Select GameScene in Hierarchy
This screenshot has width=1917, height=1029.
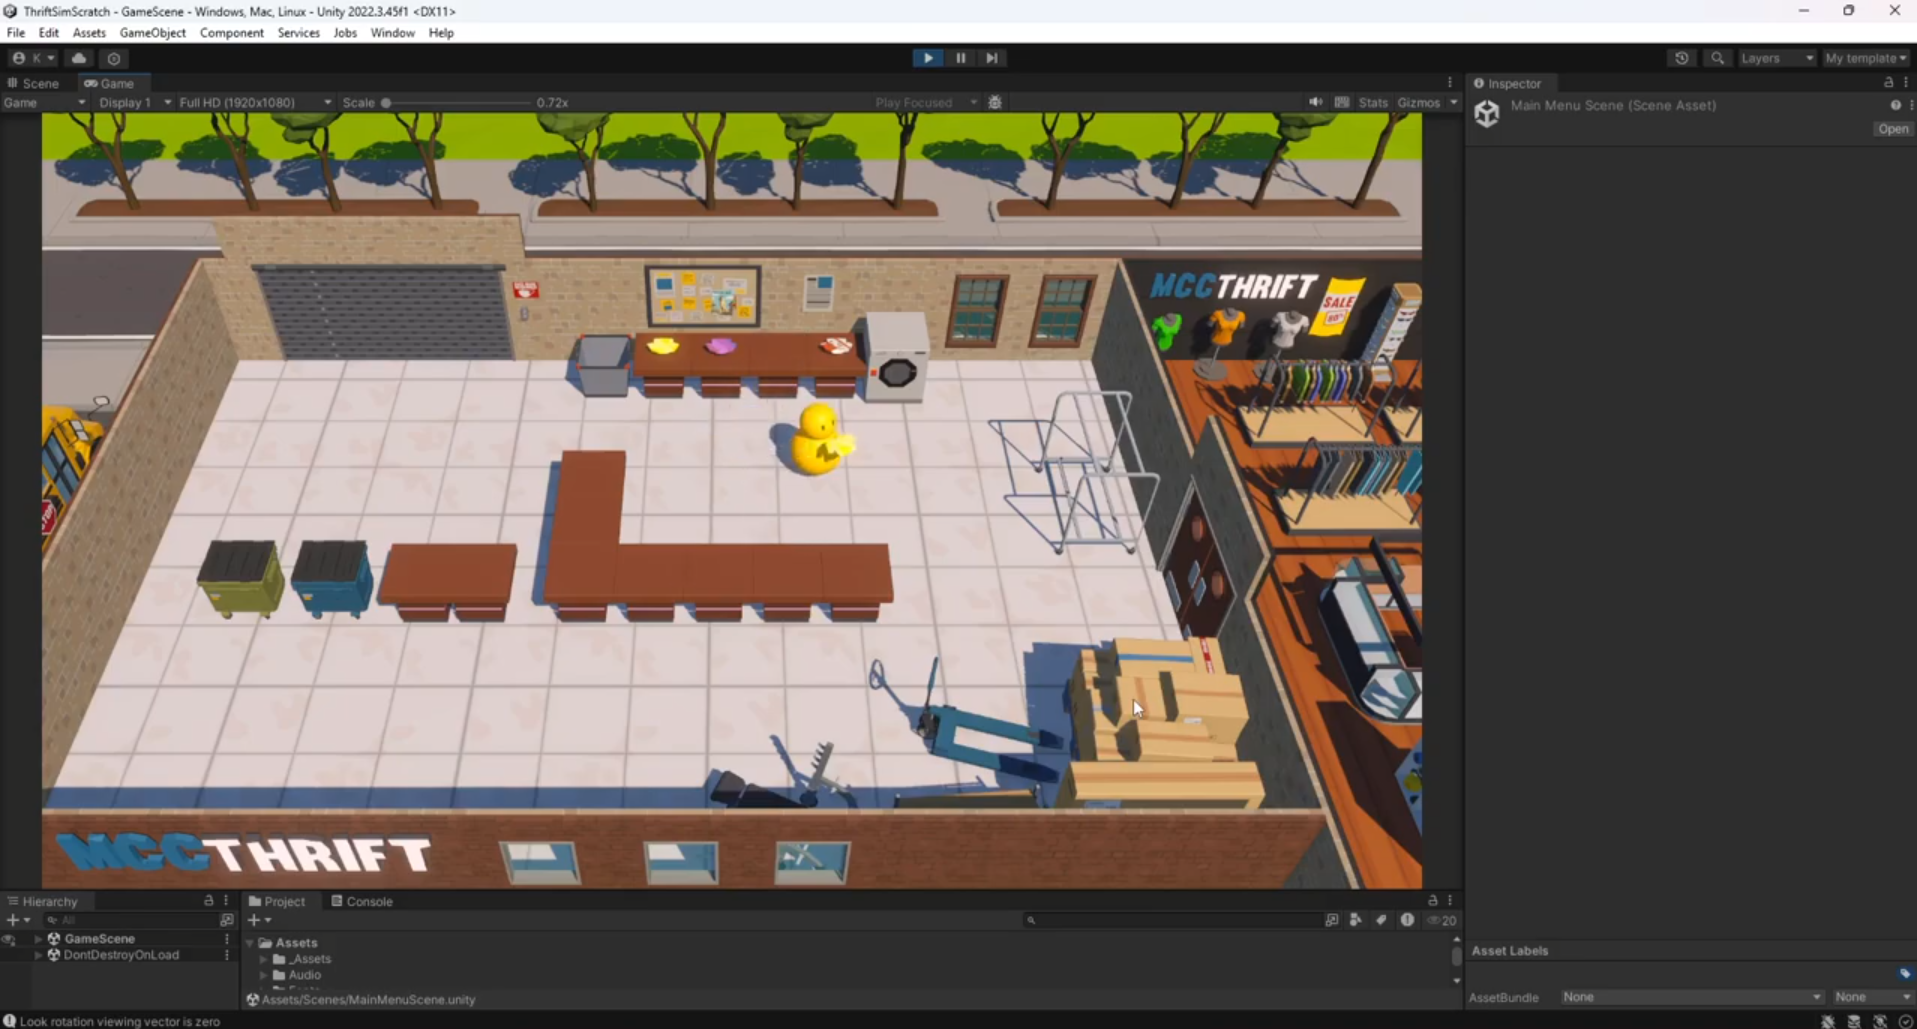tap(99, 939)
